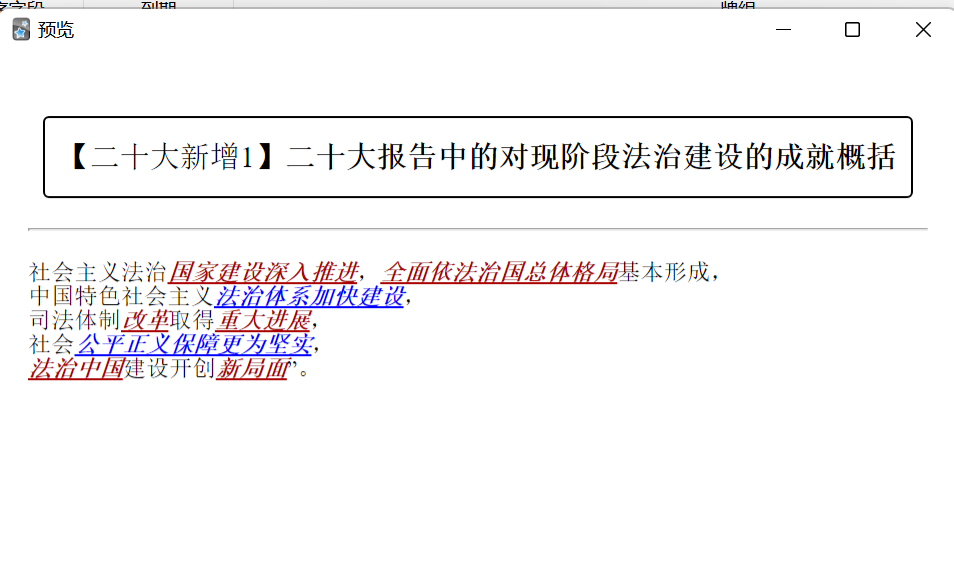The image size is (954, 564).
Task: Click the Anki star icon in title bar
Action: coord(21,29)
